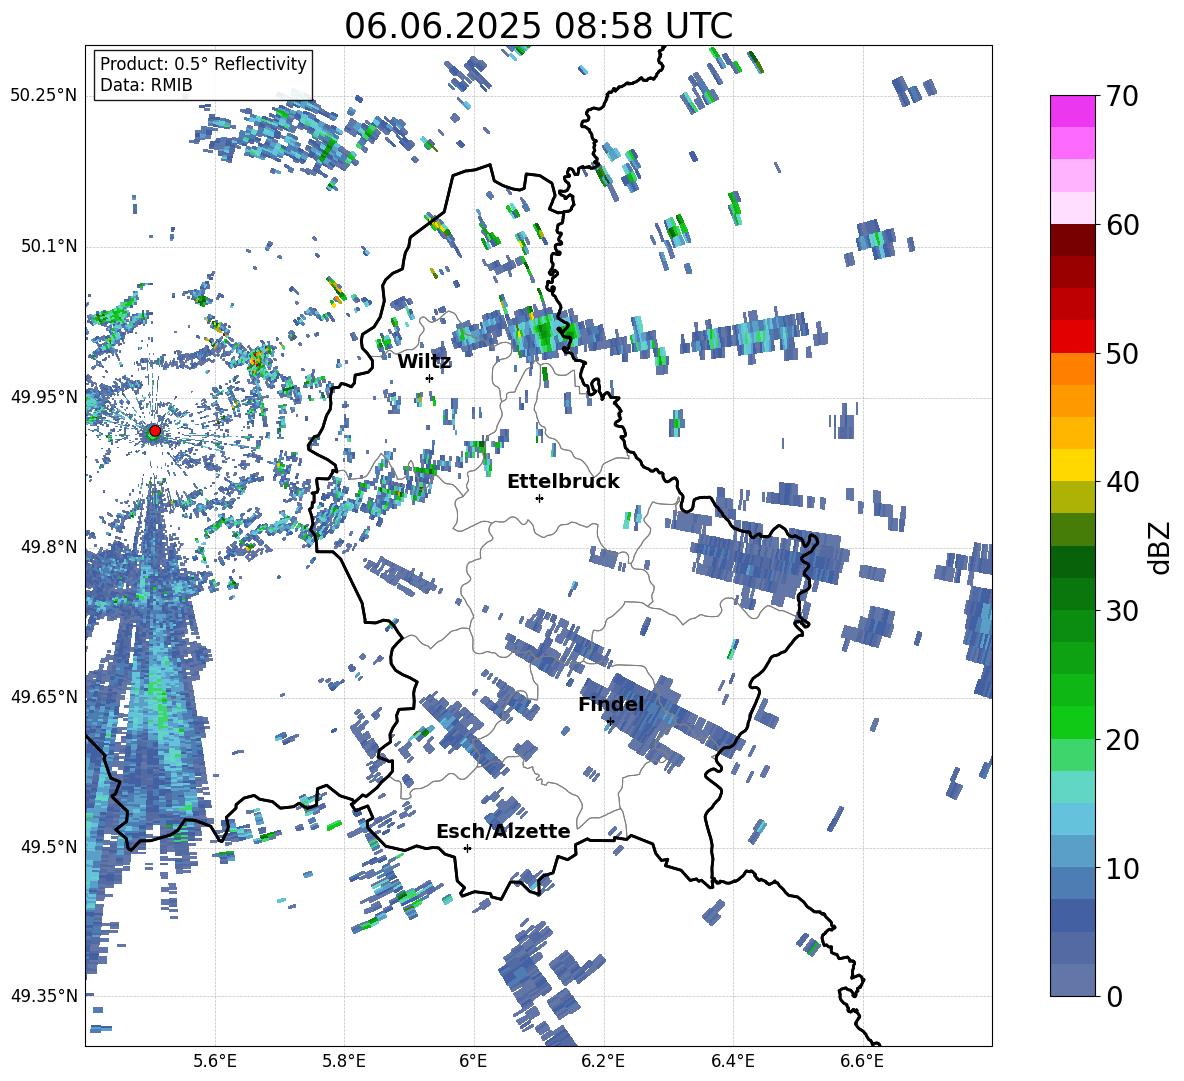Click the 6.4°E longitude label
The image size is (1184, 1081).
click(x=732, y=1061)
